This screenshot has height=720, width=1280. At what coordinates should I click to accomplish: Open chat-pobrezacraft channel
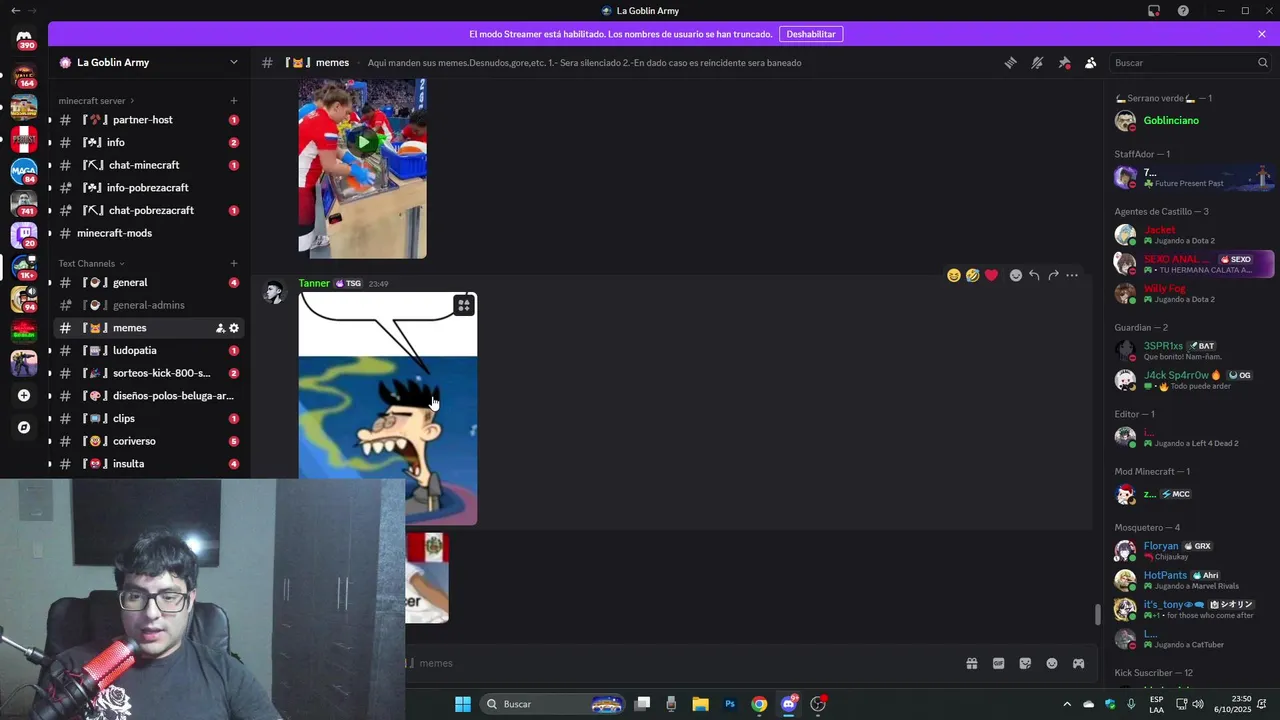coord(148,210)
